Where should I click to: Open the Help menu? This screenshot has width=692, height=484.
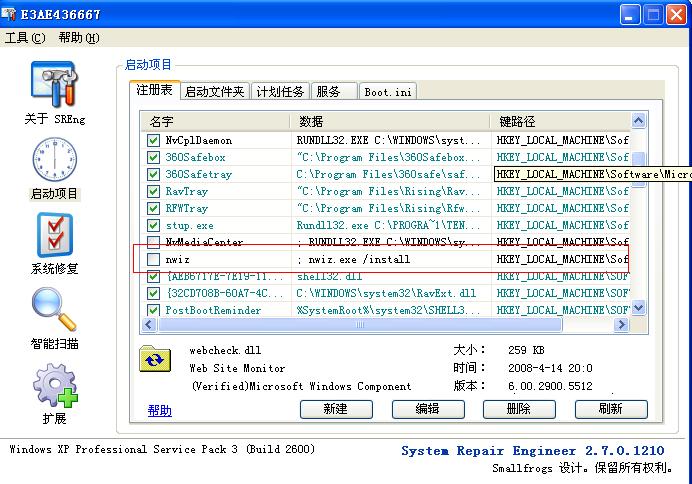(x=79, y=38)
